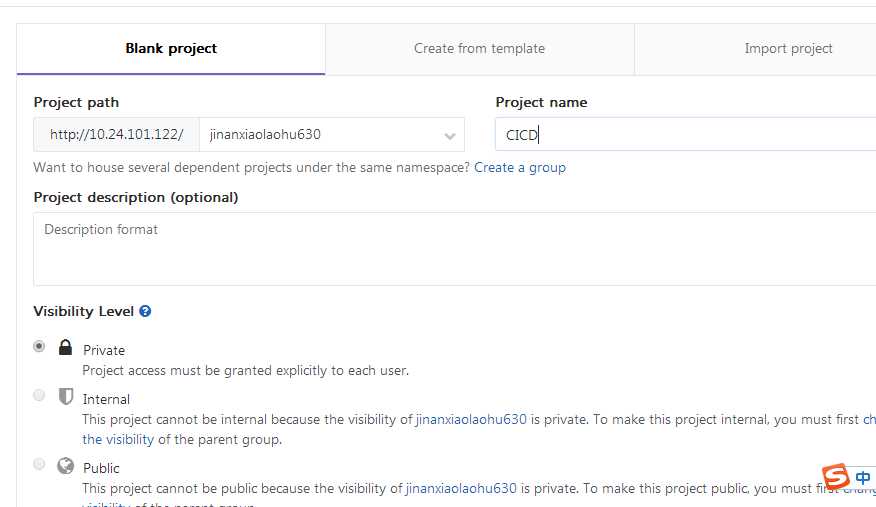Image resolution: width=876 pixels, height=507 pixels.
Task: Open the Import project tab
Action: tap(788, 49)
